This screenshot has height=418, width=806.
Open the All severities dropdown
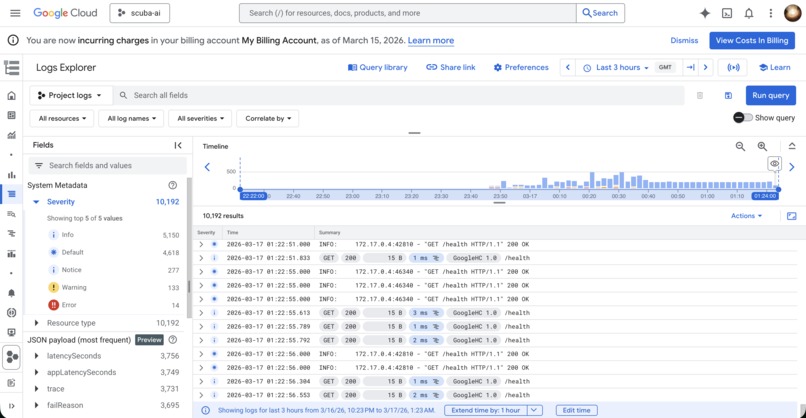pyautogui.click(x=200, y=118)
